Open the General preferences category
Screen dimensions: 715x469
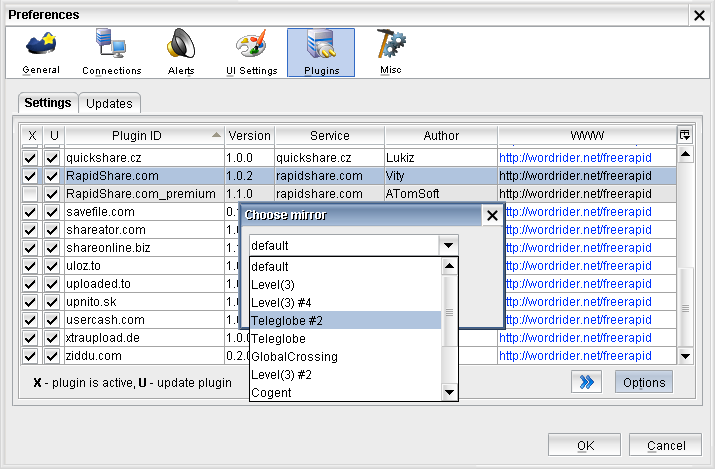pos(41,52)
